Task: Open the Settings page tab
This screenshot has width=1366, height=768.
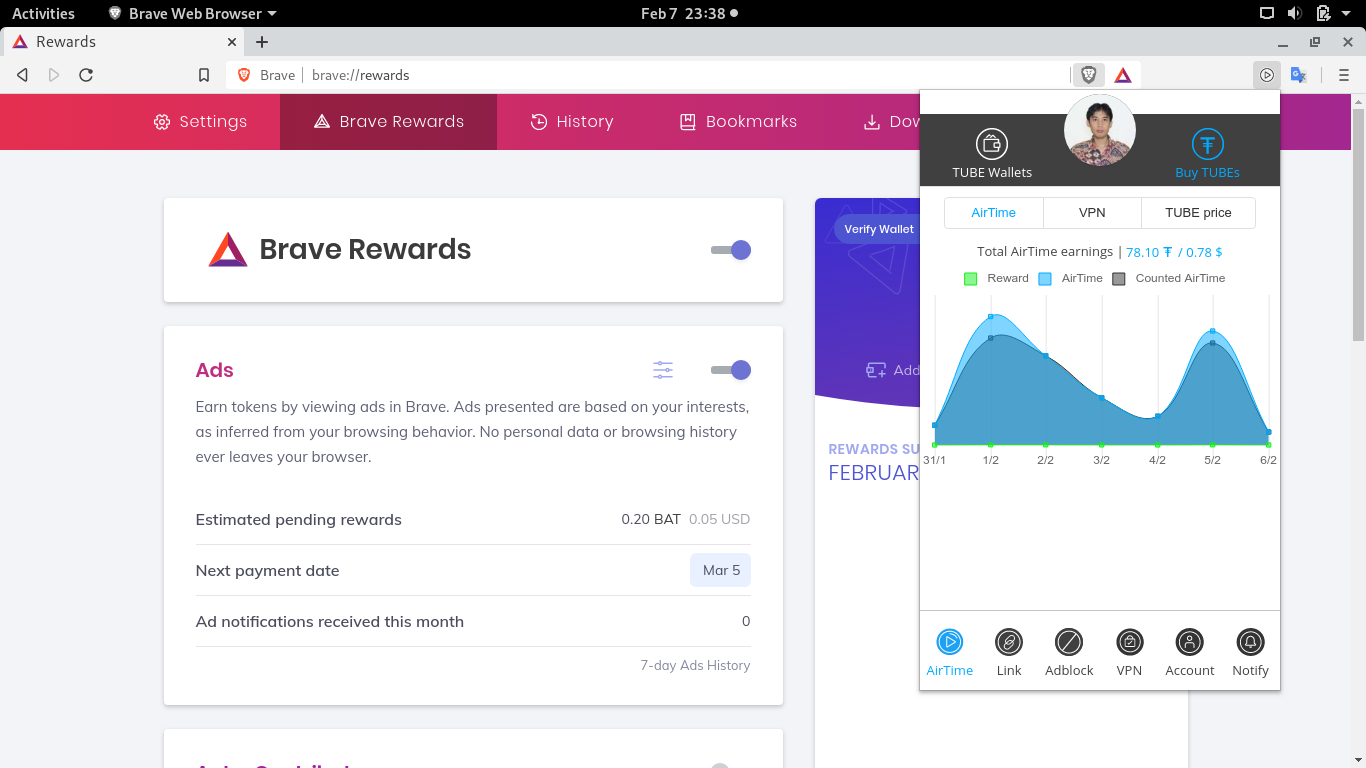Action: pos(200,122)
